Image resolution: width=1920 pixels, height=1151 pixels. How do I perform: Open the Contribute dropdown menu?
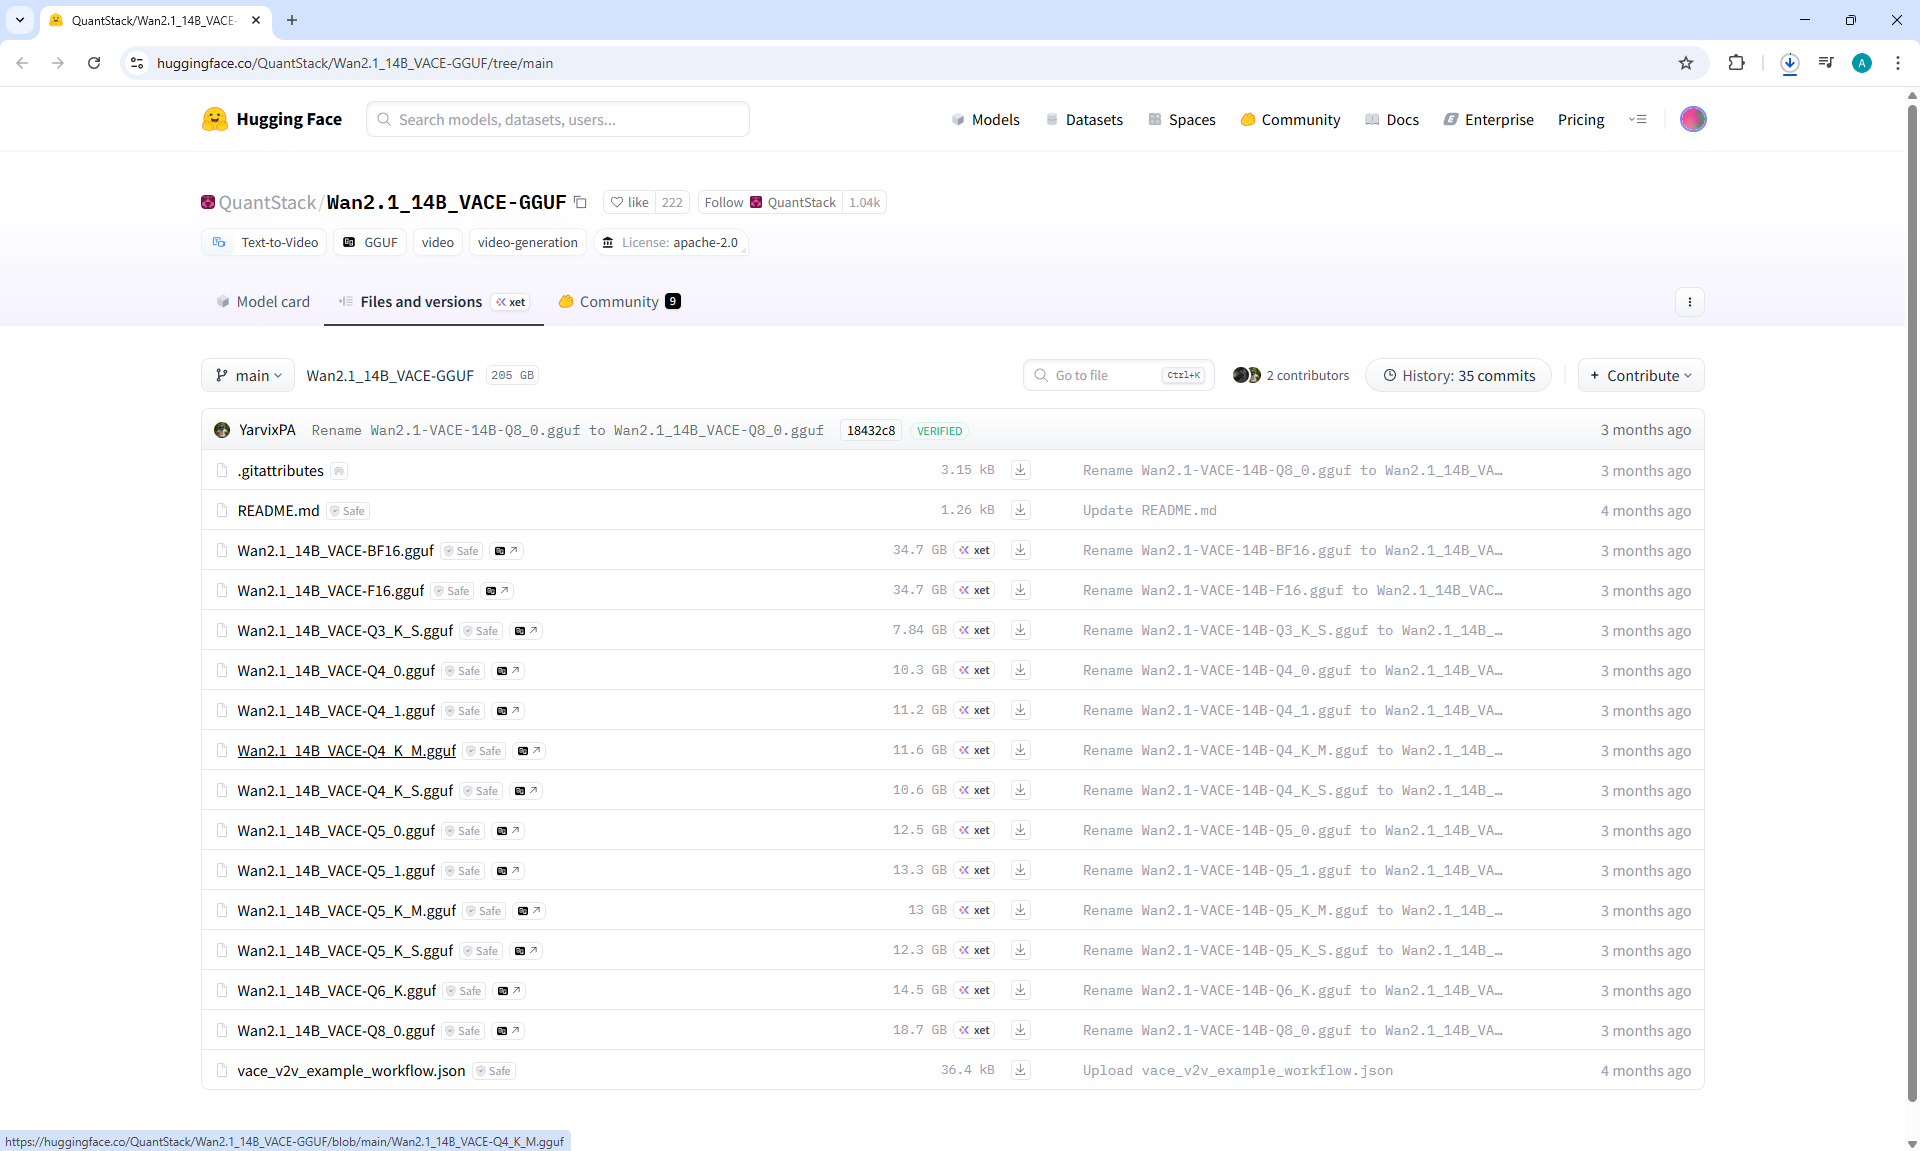(x=1640, y=376)
